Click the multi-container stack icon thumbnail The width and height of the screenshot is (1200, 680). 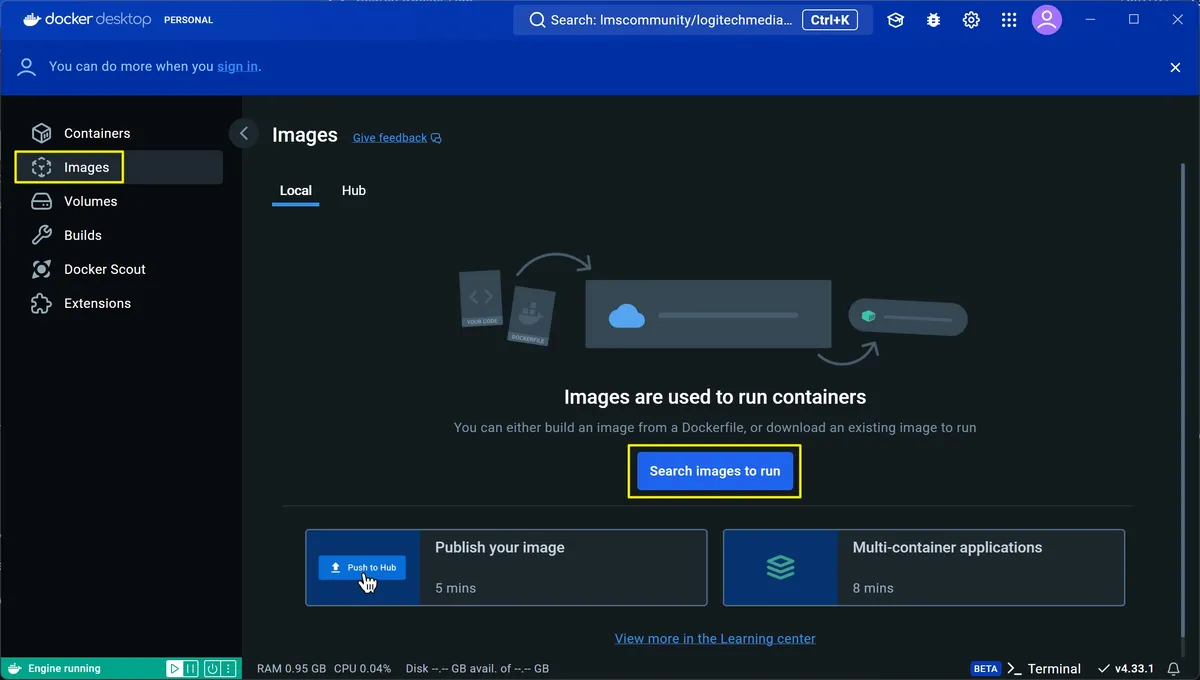click(780, 567)
